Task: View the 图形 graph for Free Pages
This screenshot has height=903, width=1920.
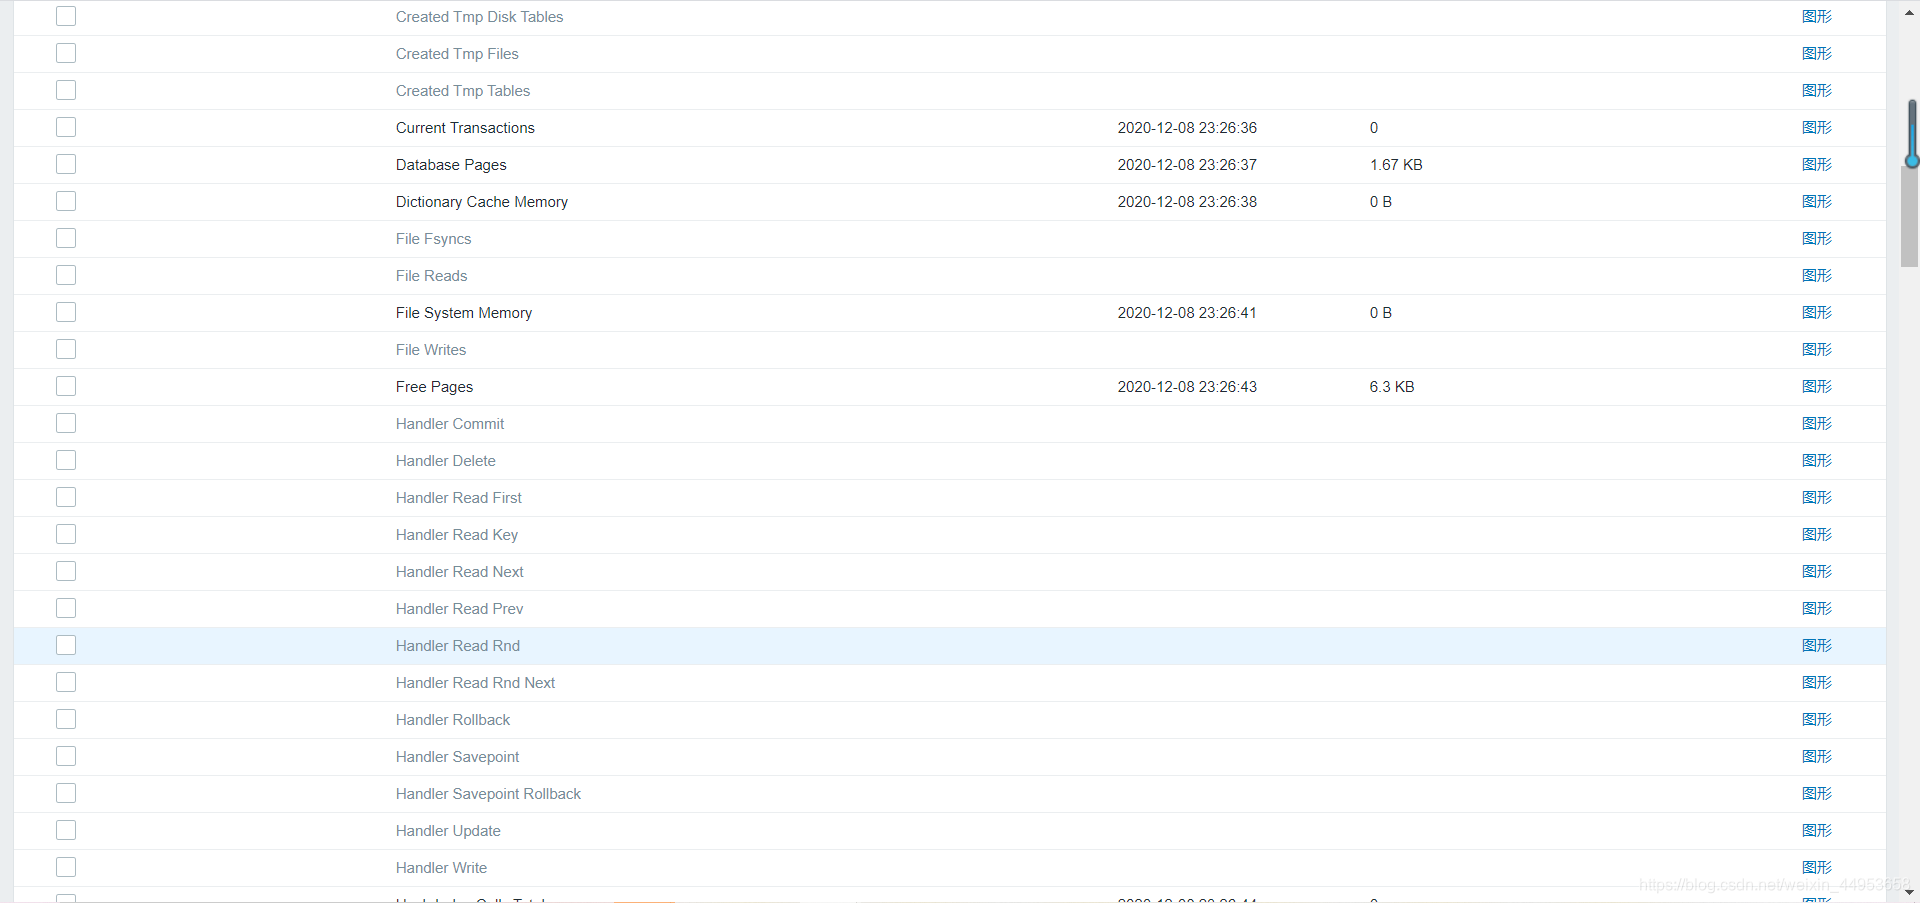Action: (x=1817, y=386)
